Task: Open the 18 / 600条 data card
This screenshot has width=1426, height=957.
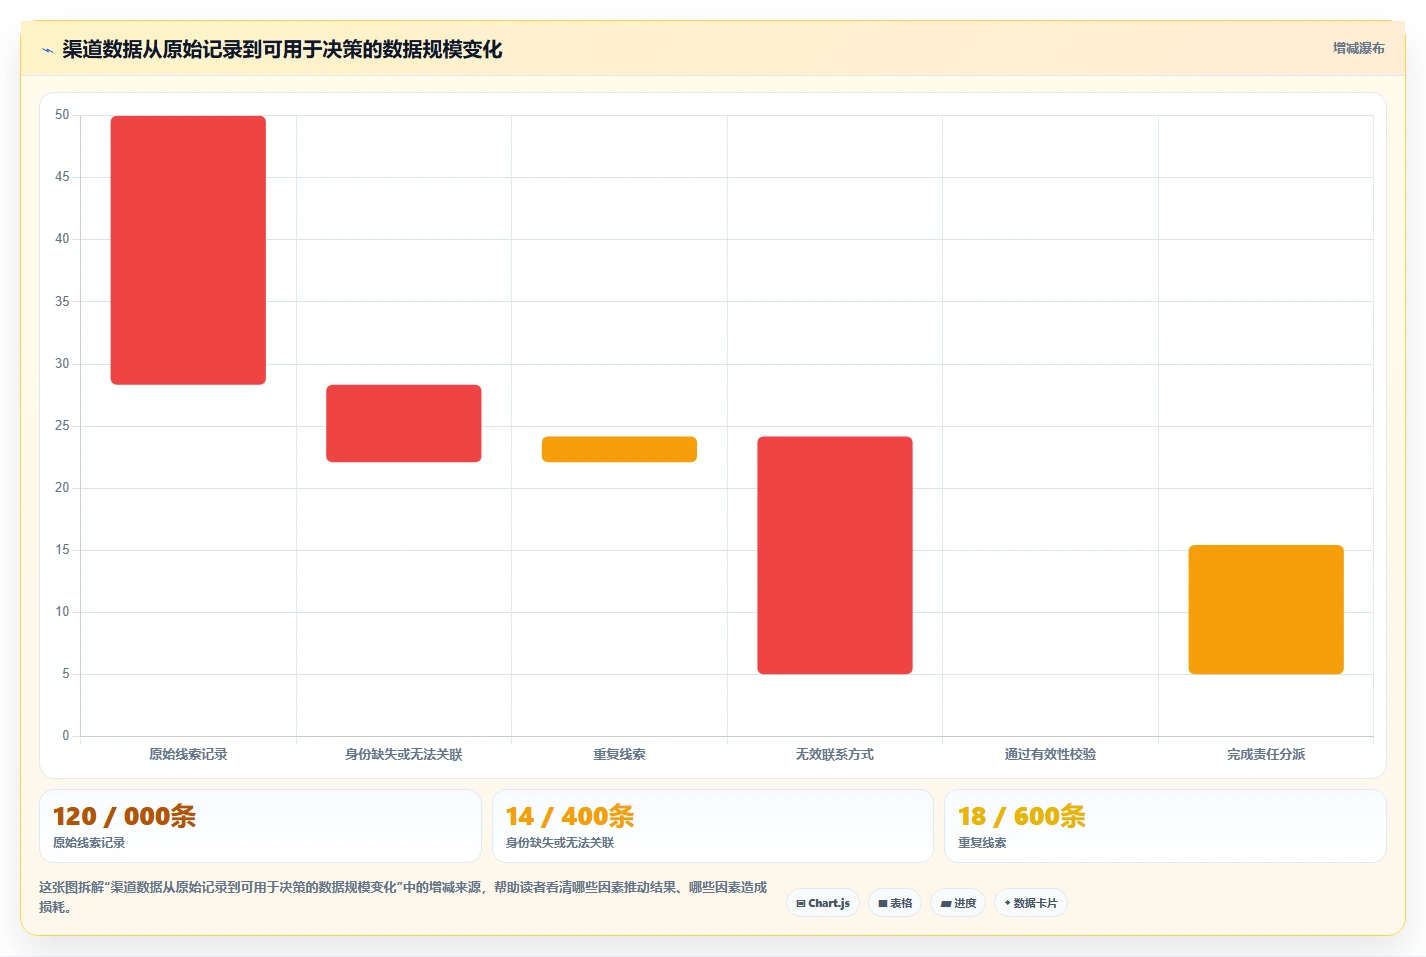Action: (1165, 826)
